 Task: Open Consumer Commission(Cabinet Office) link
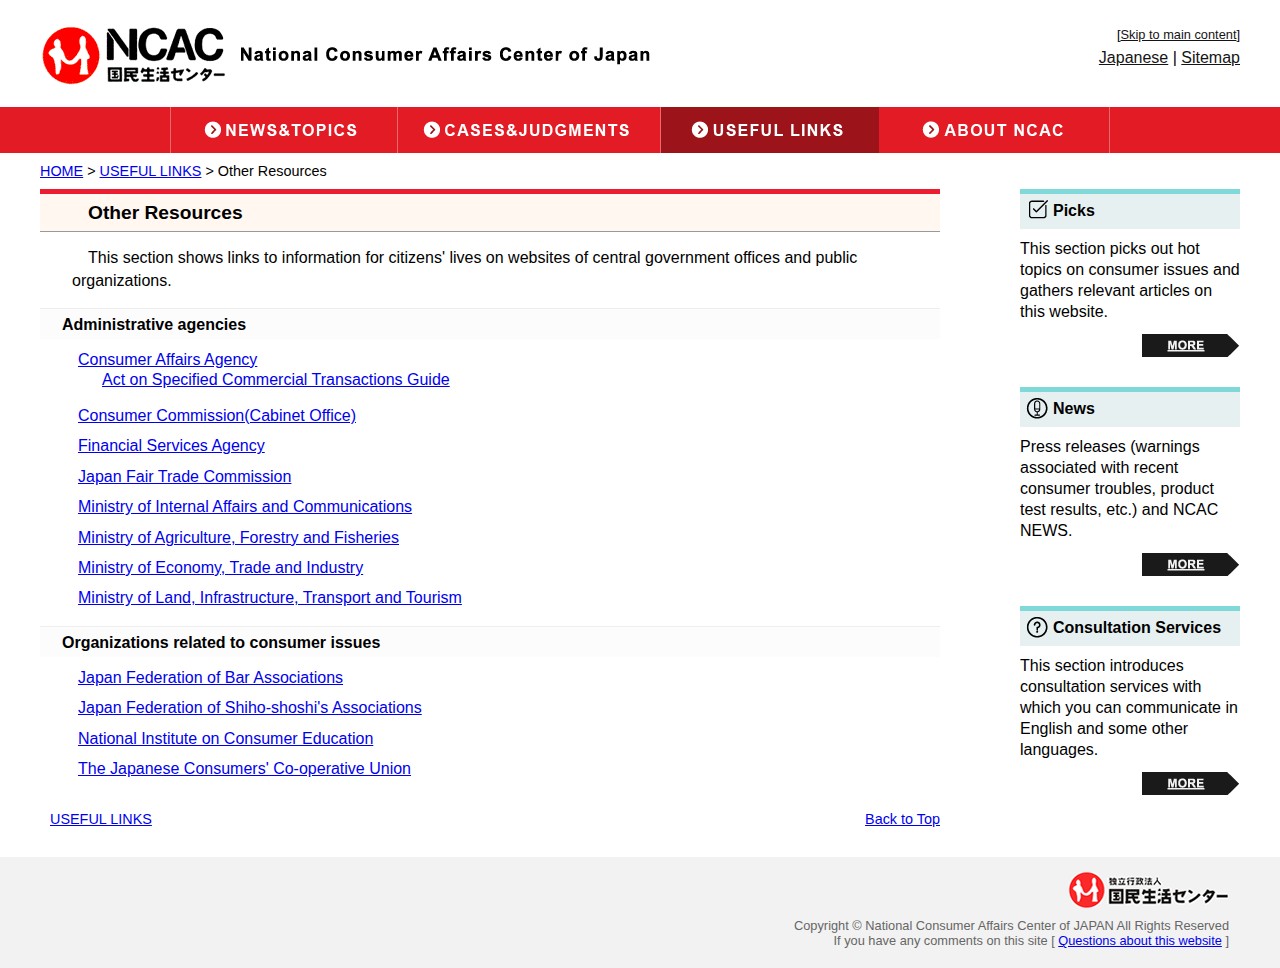217,415
